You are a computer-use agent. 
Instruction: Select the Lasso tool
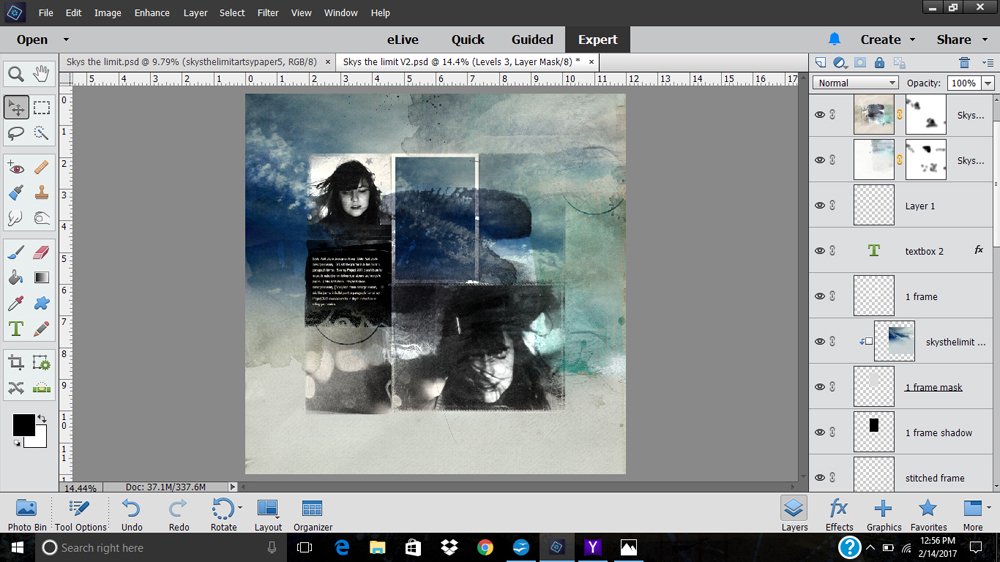16,133
